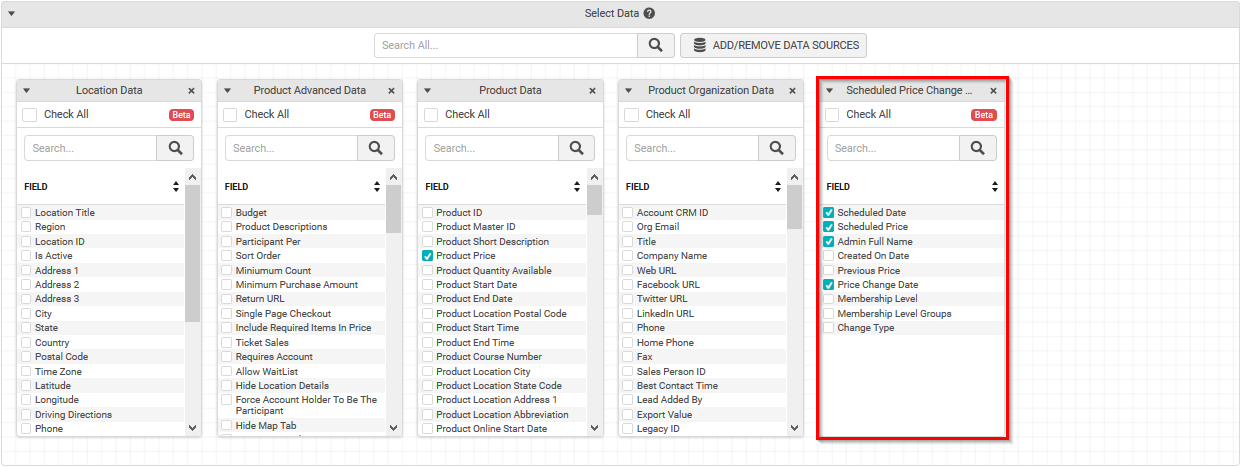Close the Product Advanced Data panel
Viewport: 1241px width, 467px height.
(x=391, y=91)
